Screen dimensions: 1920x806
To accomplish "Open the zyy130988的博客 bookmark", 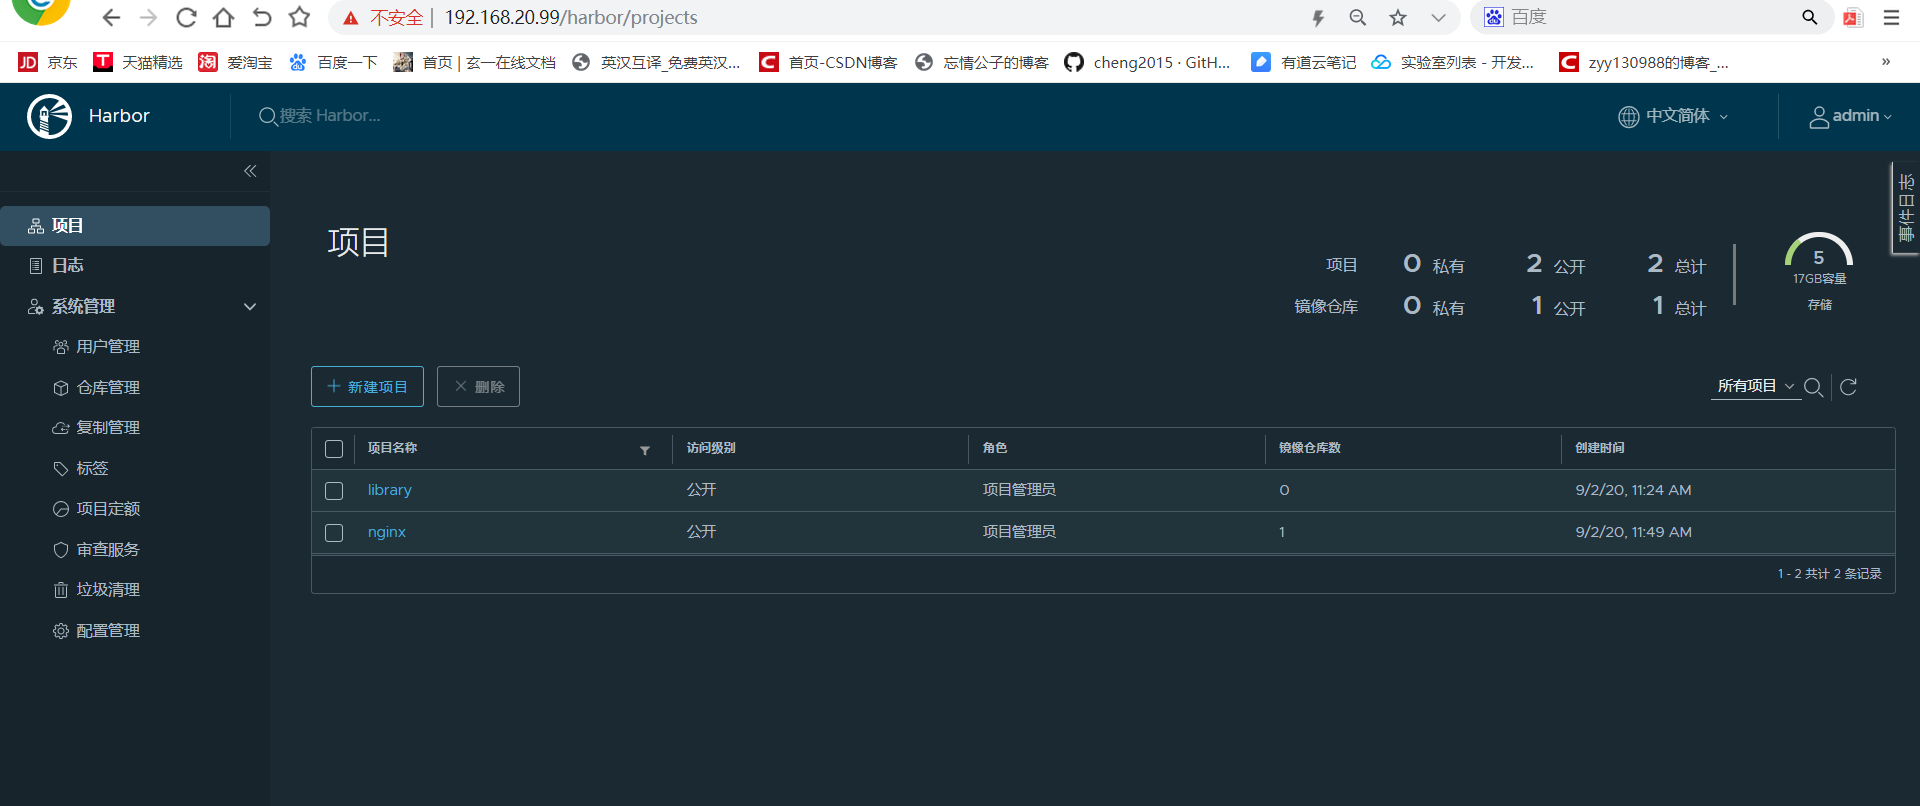I will [x=1644, y=62].
